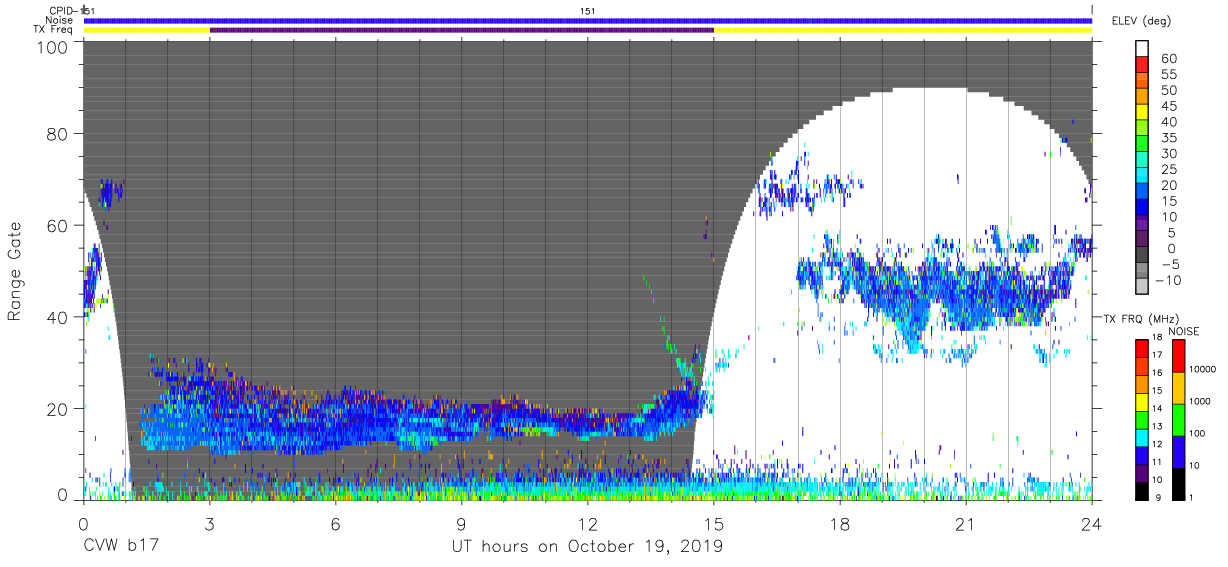Click the red segment of ELEV colorbar
This screenshot has height=567, width=1228.
(1144, 66)
